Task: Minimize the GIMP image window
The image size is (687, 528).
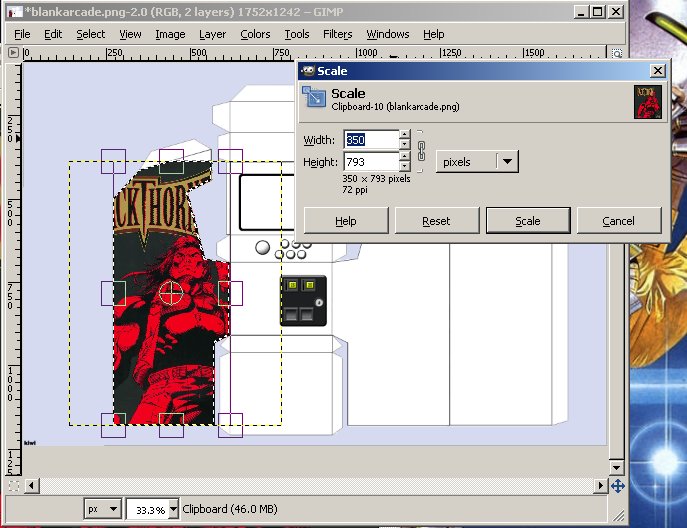Action: pyautogui.click(x=581, y=12)
